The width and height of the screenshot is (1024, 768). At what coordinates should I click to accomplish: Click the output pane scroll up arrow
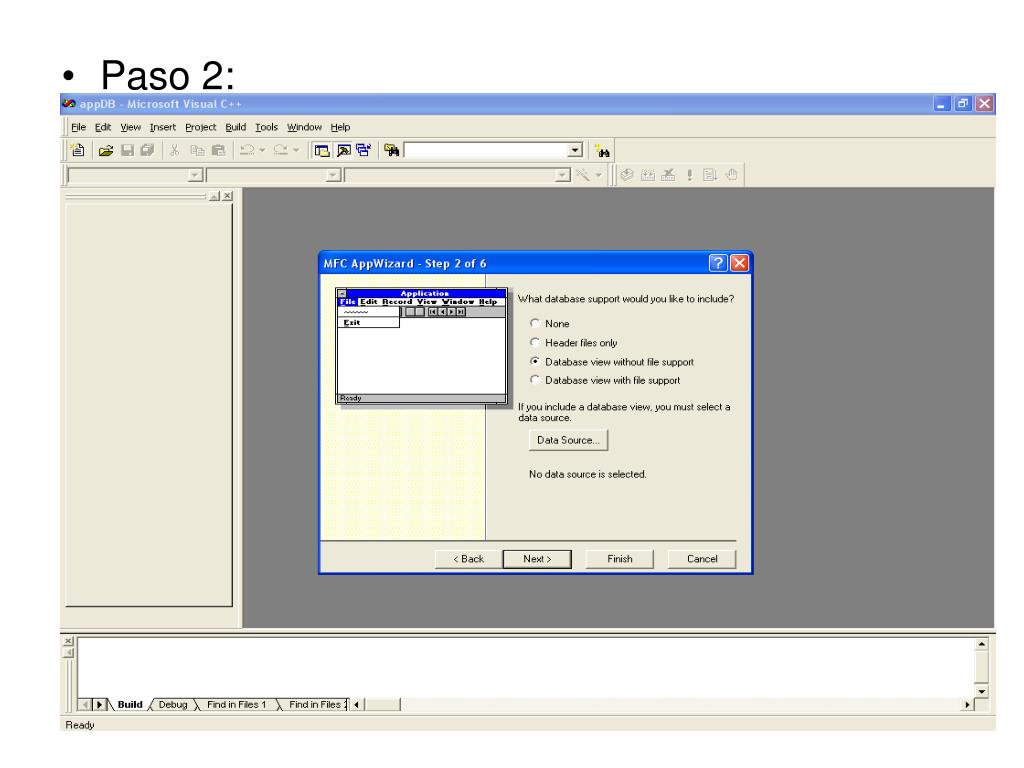click(982, 644)
